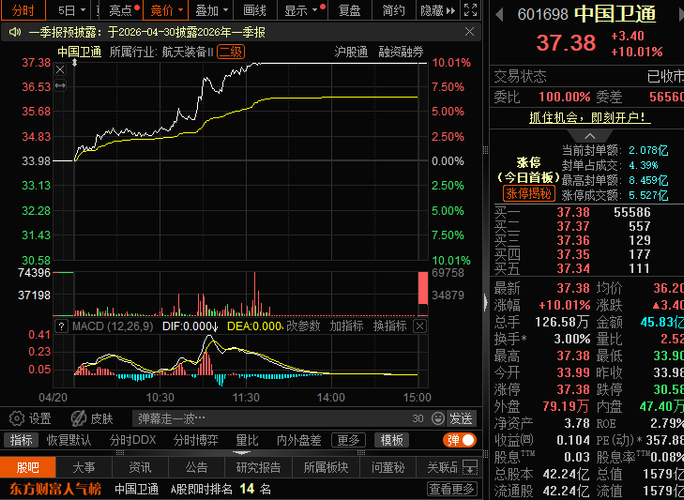Open the tab list dropdown next to 关联品
The image size is (684, 500).
click(470, 468)
